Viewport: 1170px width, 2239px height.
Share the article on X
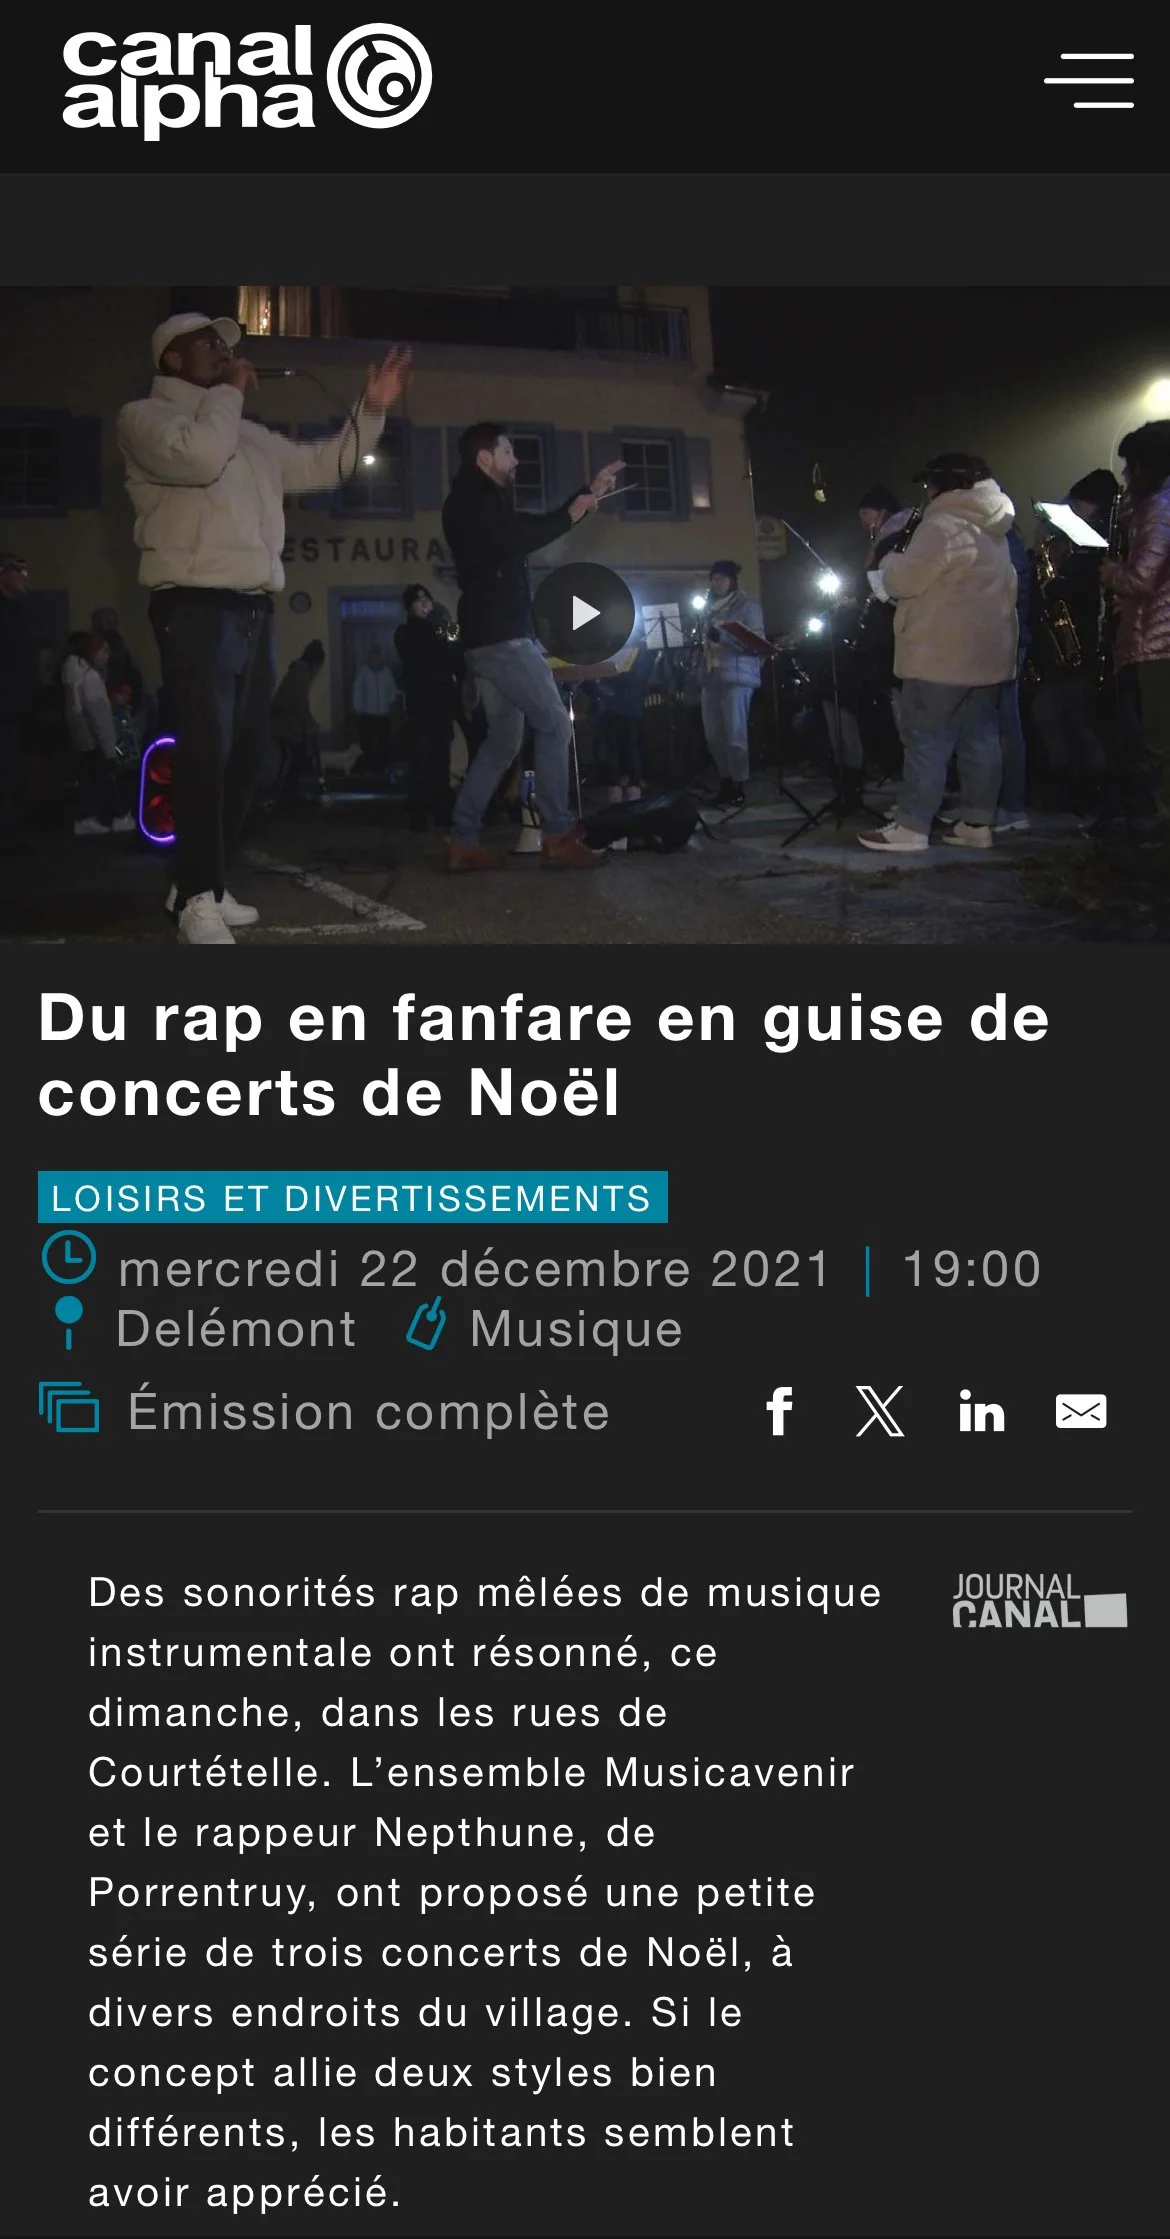(880, 1411)
